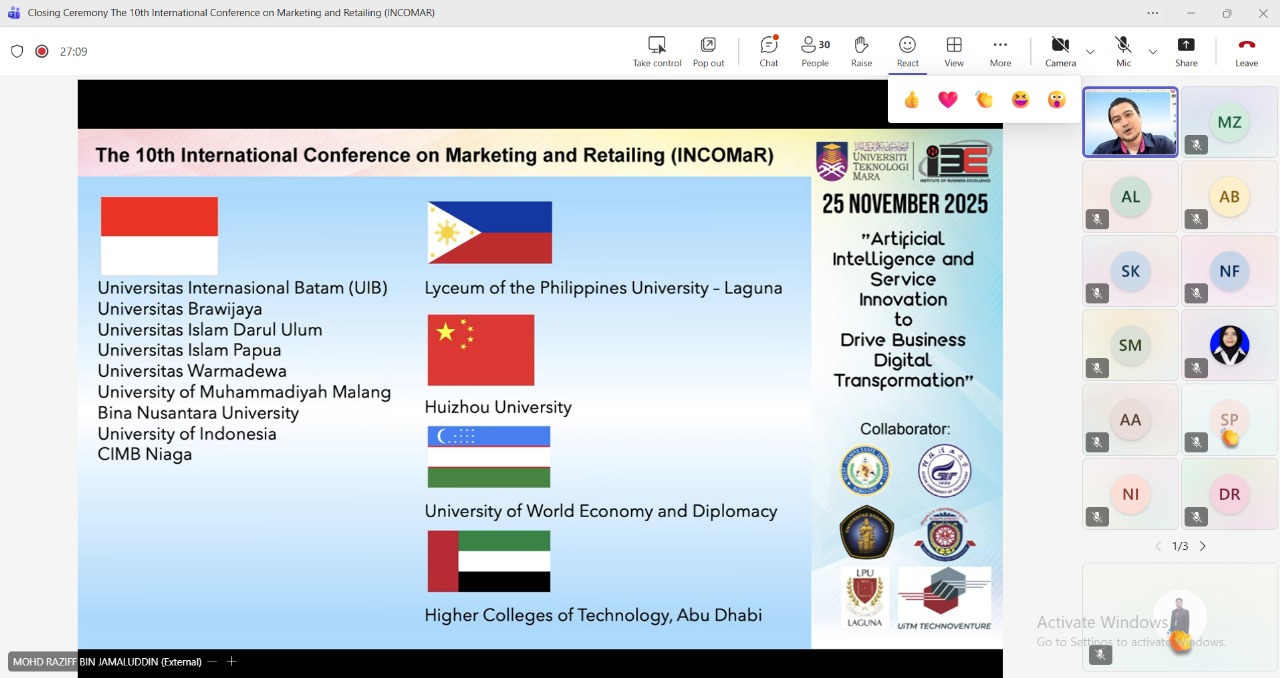Open the meeting Chat panel
This screenshot has height=678, width=1280.
point(768,51)
